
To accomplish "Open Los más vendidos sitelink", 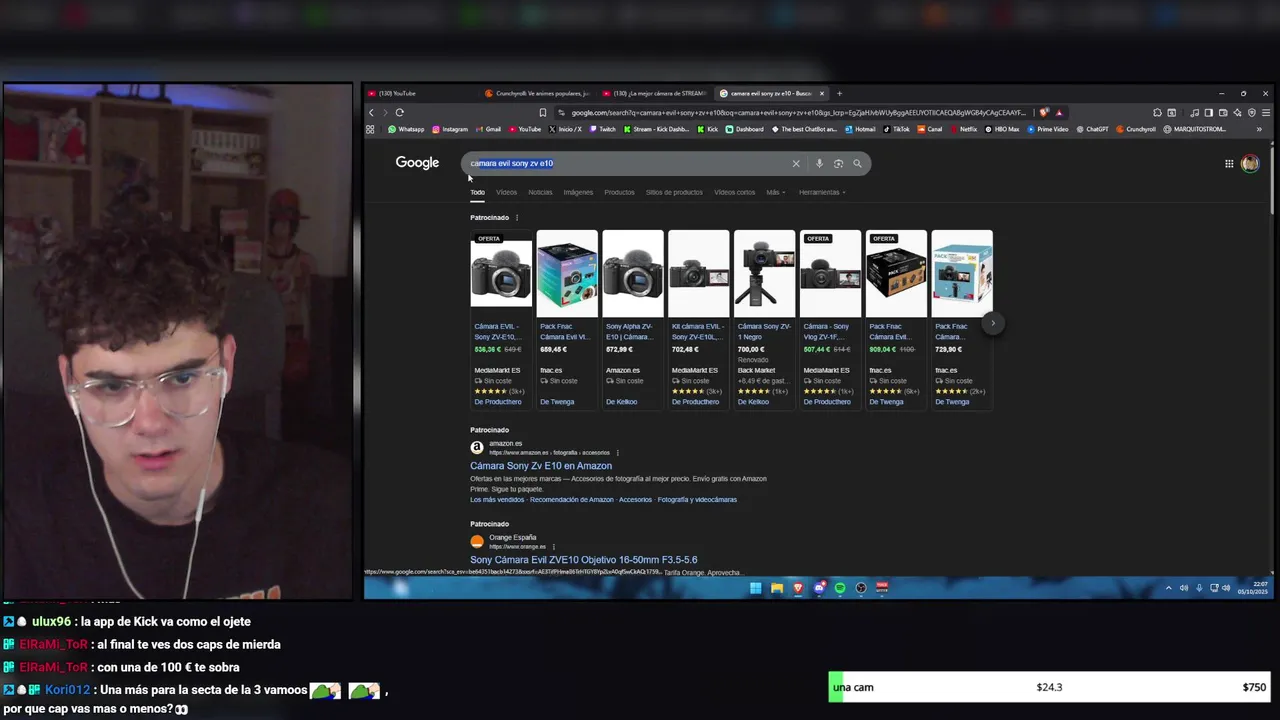I will [x=497, y=499].
